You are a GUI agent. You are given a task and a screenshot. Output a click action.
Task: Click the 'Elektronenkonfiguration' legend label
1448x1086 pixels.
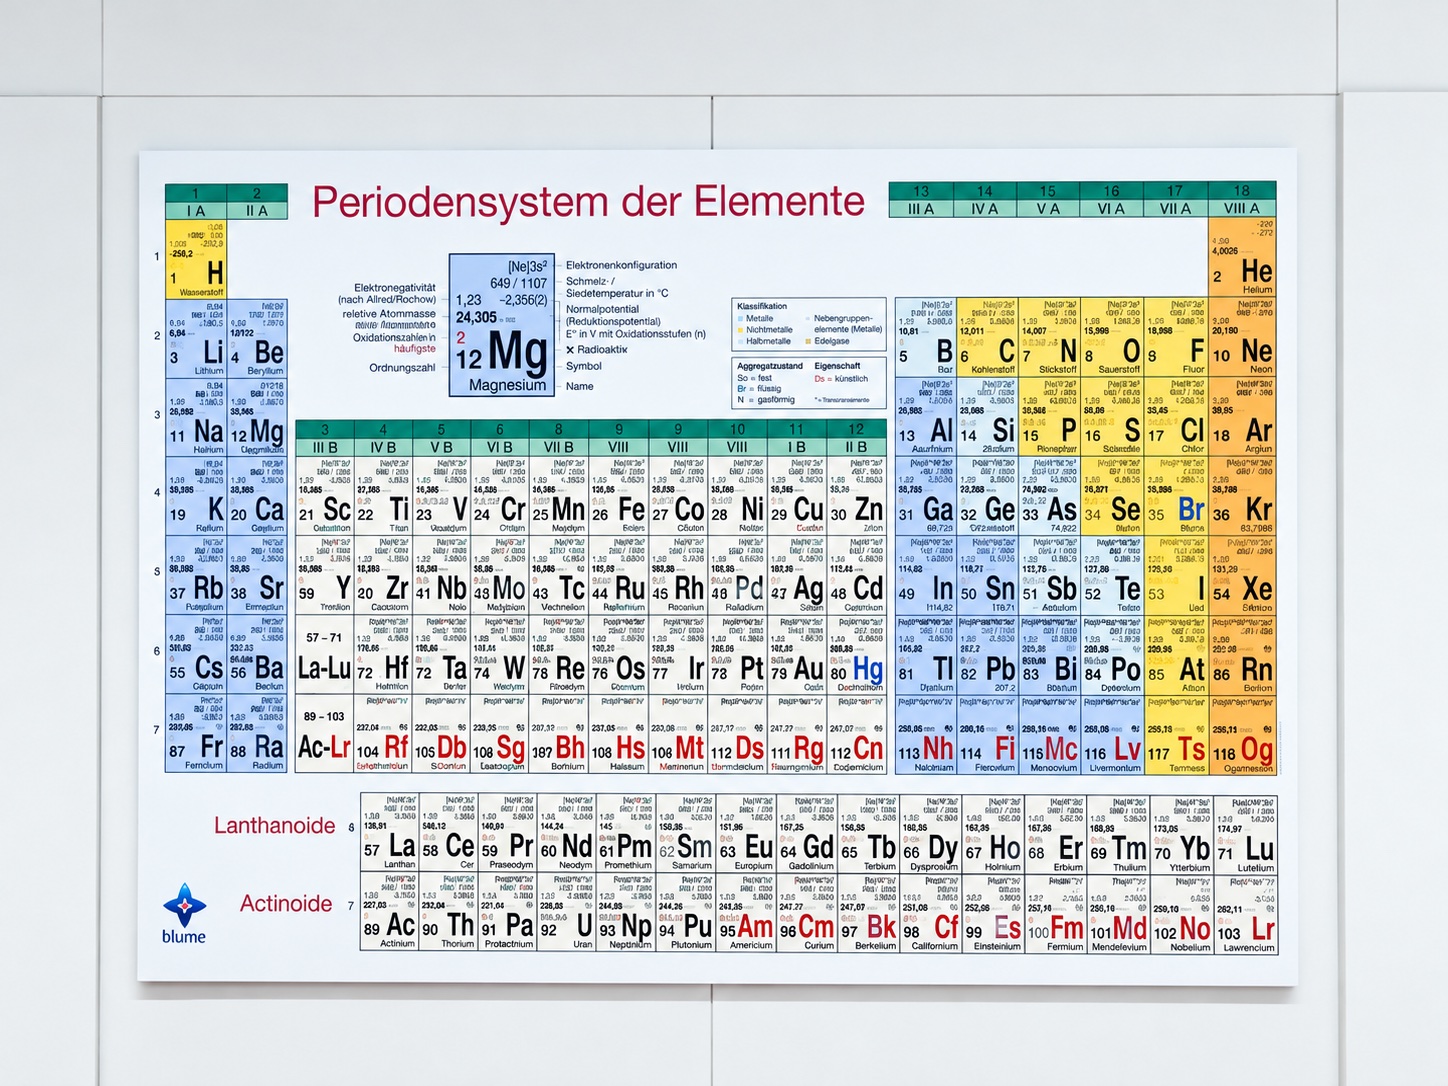[621, 265]
